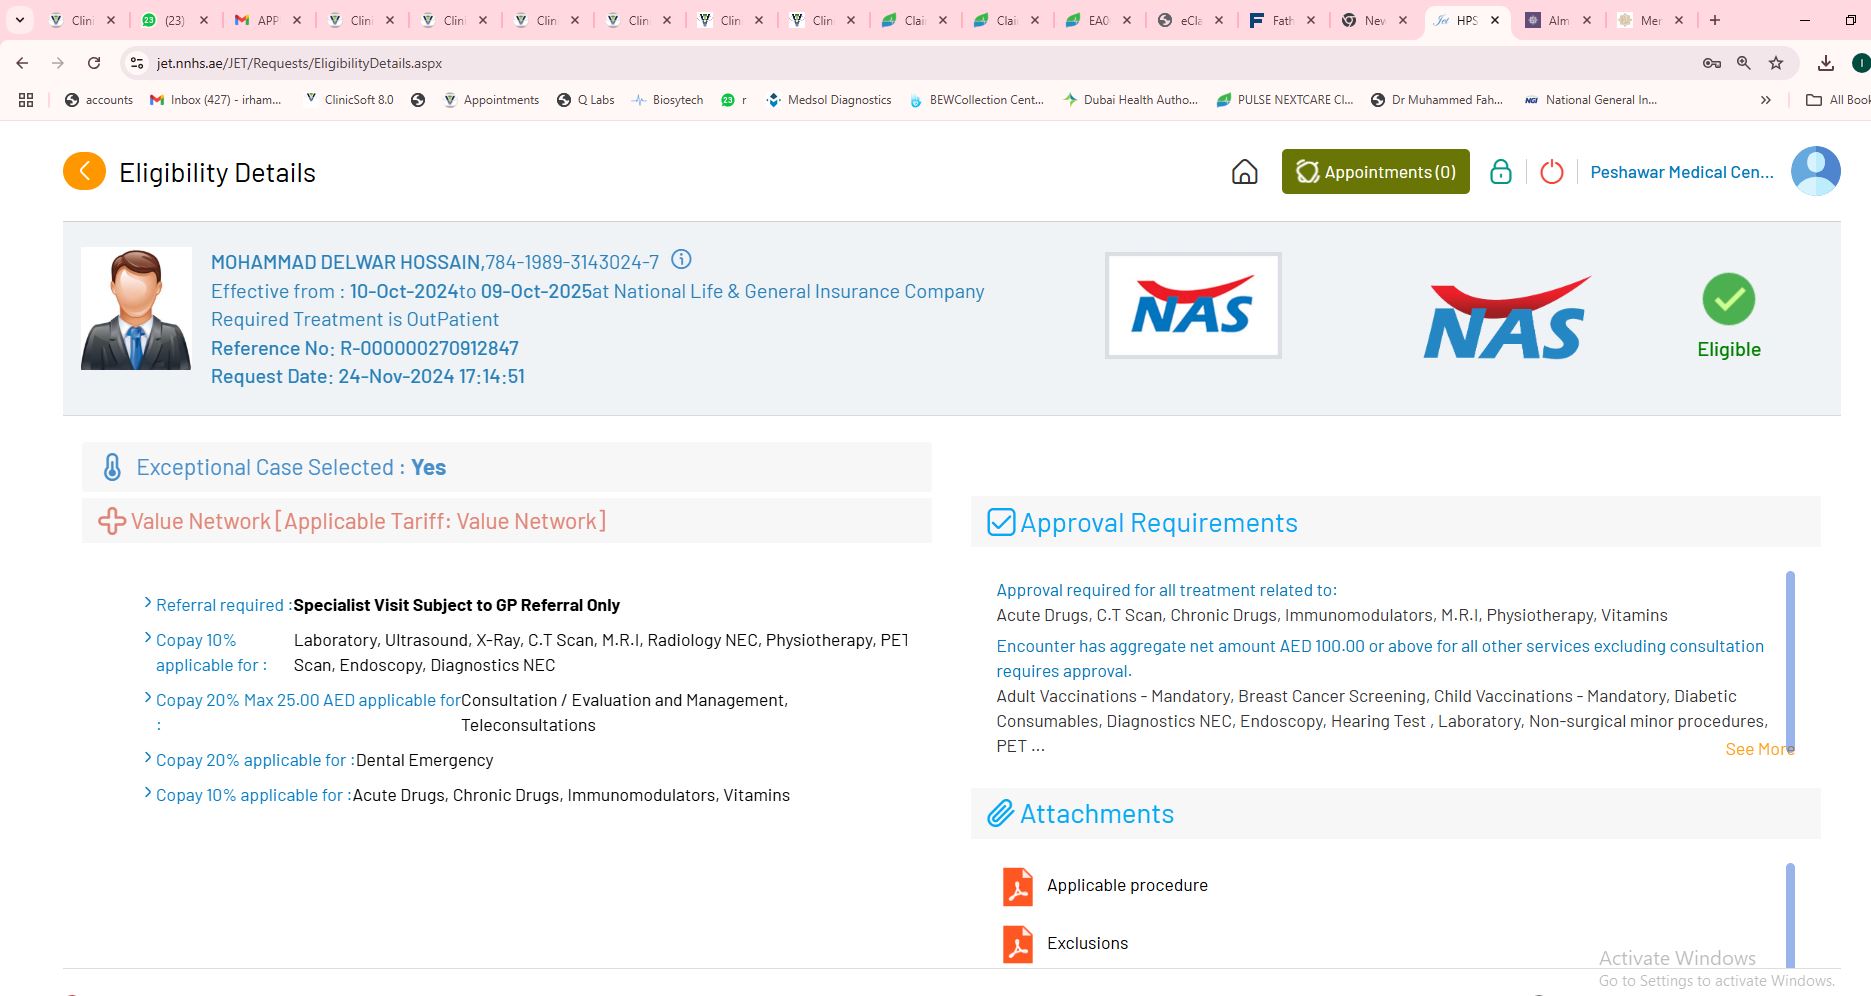Expand Copay 20% Dental Emergency chevron
The width and height of the screenshot is (1871, 996).
click(x=148, y=758)
